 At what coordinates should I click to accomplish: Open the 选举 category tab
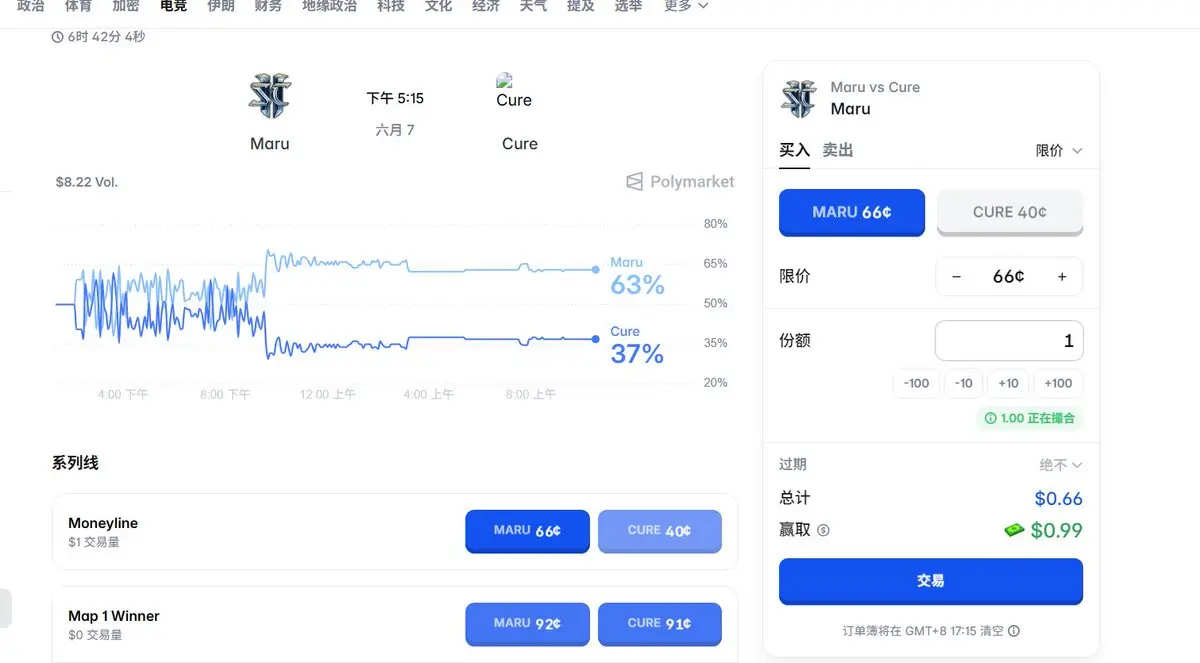click(x=628, y=6)
